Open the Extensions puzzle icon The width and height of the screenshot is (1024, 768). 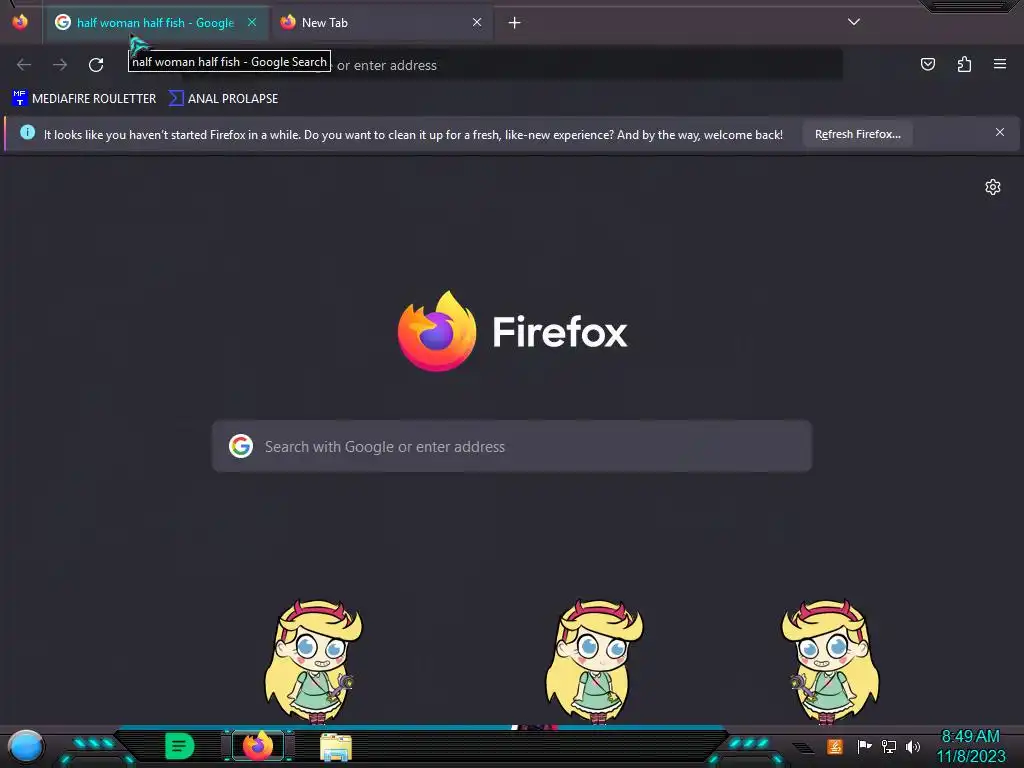(964, 64)
